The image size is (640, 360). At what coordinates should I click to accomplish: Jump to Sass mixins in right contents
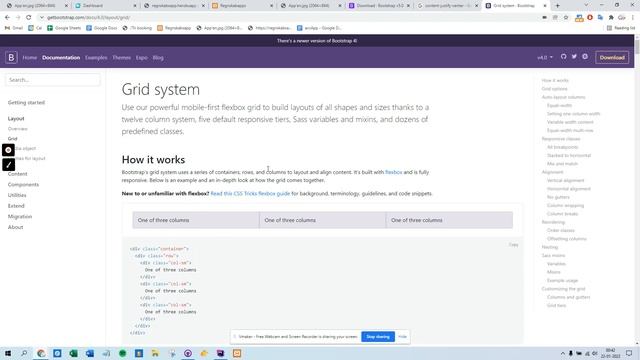coord(553,256)
